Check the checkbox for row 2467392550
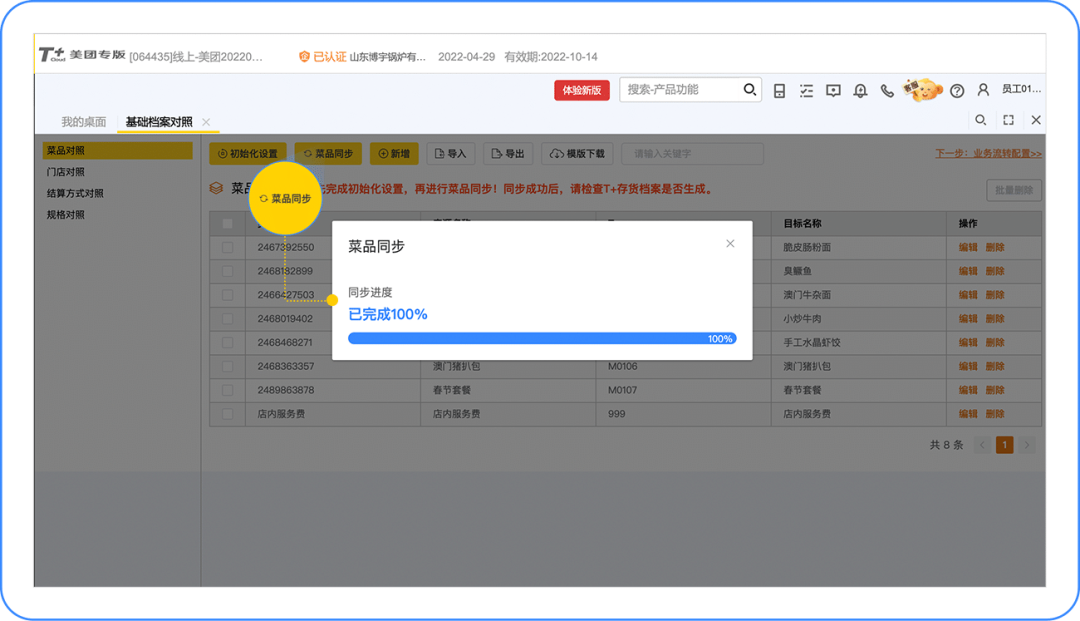This screenshot has width=1080, height=621. [x=228, y=247]
